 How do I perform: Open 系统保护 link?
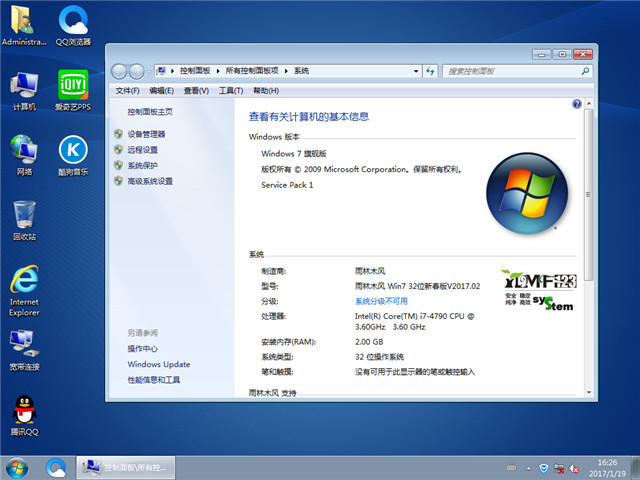pyautogui.click(x=142, y=165)
